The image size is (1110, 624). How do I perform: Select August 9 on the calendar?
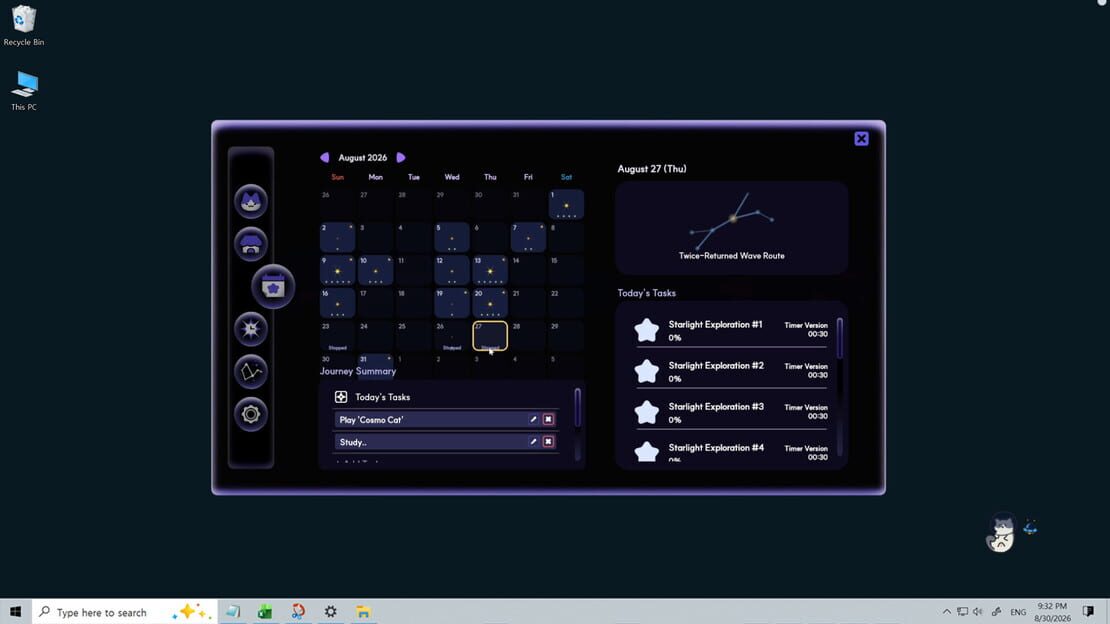(x=337, y=270)
